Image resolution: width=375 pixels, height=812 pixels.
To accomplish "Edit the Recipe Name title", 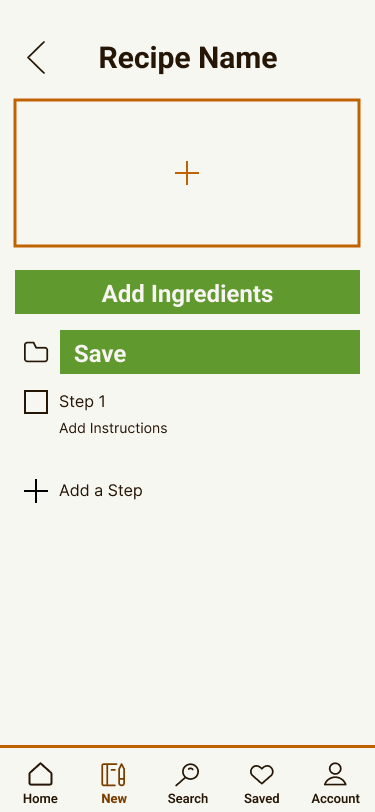I will tap(188, 57).
